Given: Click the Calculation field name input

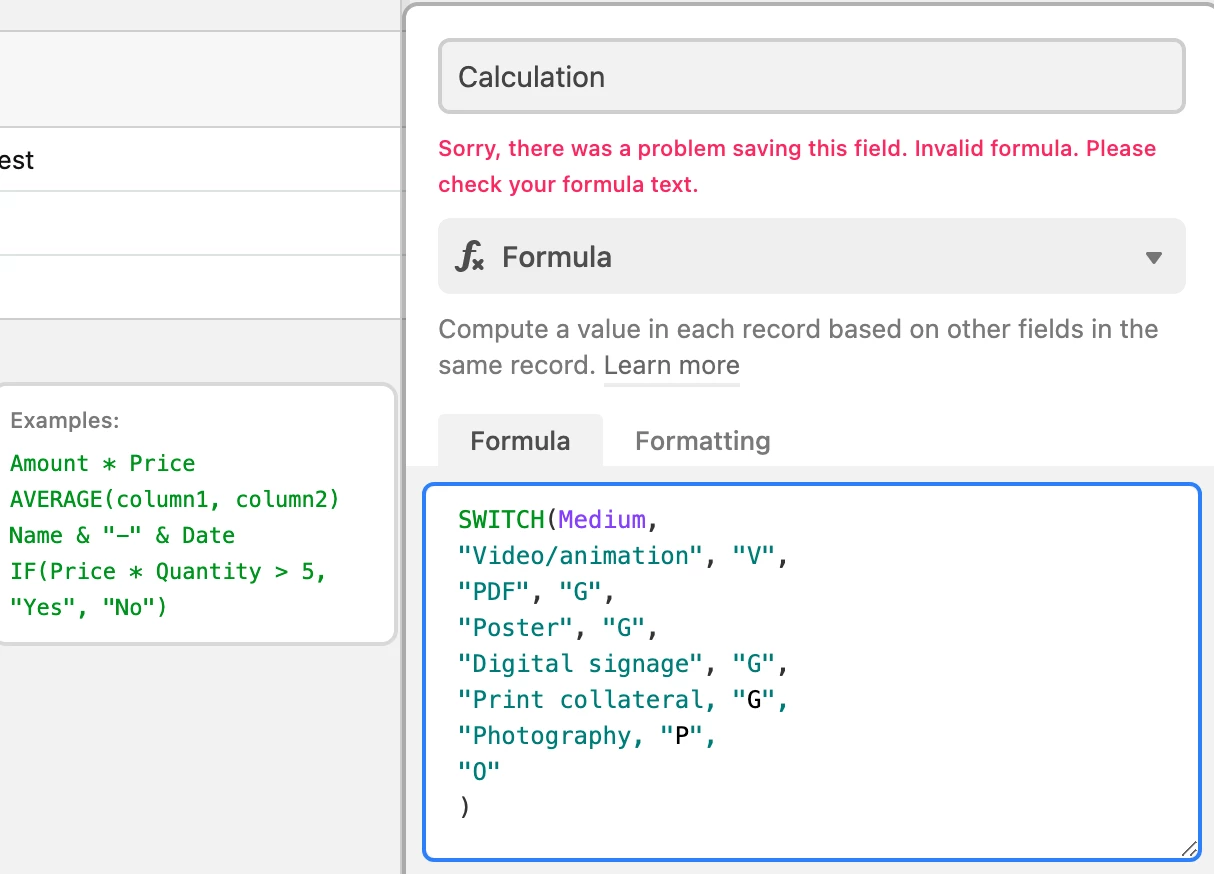Looking at the screenshot, I should click(811, 77).
